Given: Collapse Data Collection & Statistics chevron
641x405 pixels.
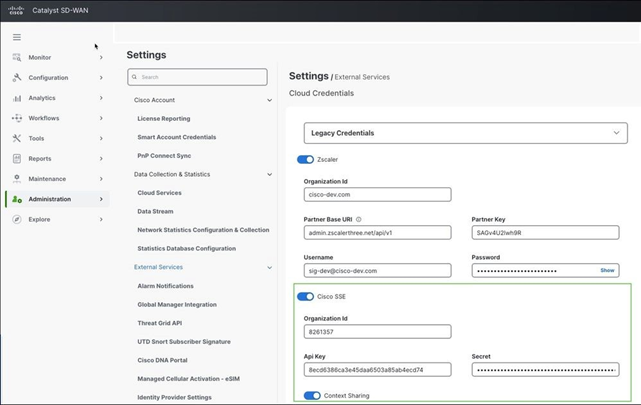Looking at the screenshot, I should click(269, 175).
